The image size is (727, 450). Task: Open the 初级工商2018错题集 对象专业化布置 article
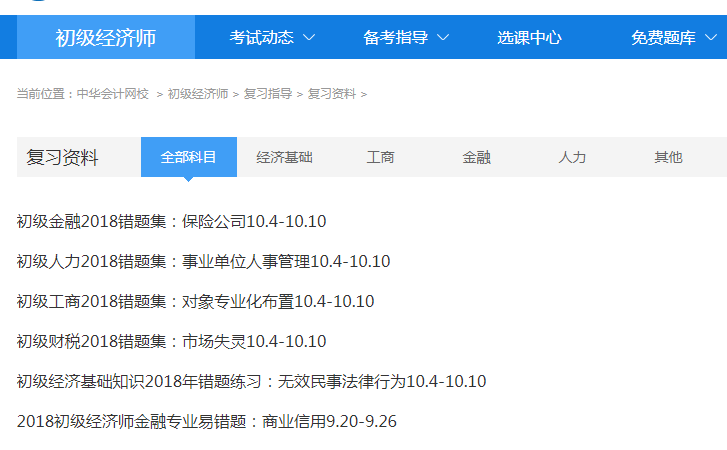point(195,301)
